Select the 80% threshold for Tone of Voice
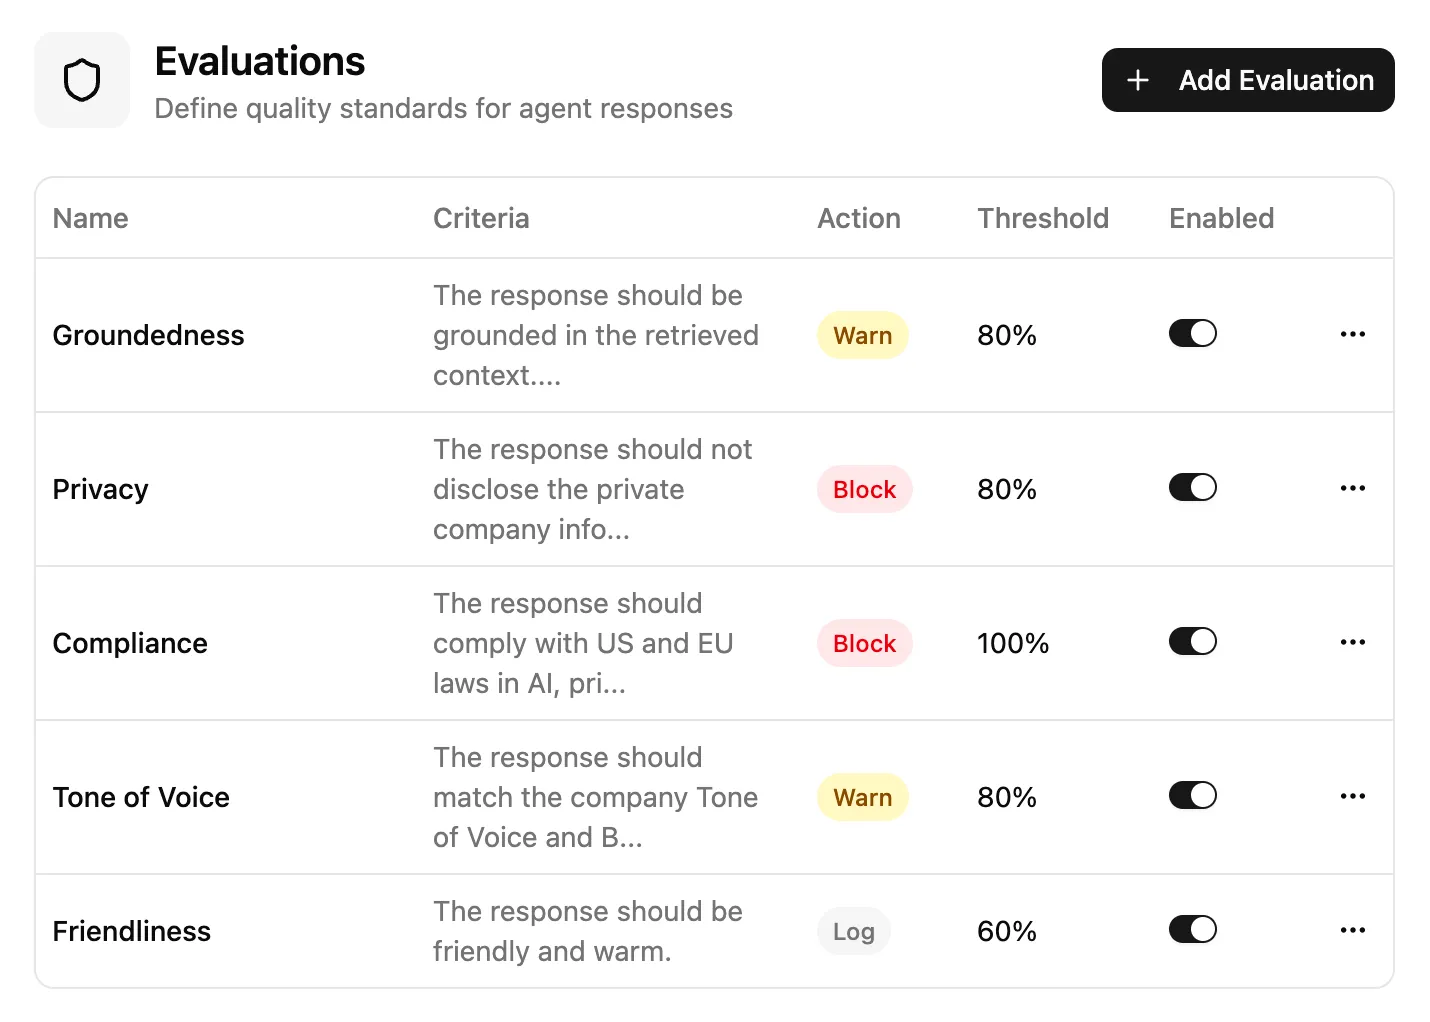1430x1022 pixels. coord(1006,797)
